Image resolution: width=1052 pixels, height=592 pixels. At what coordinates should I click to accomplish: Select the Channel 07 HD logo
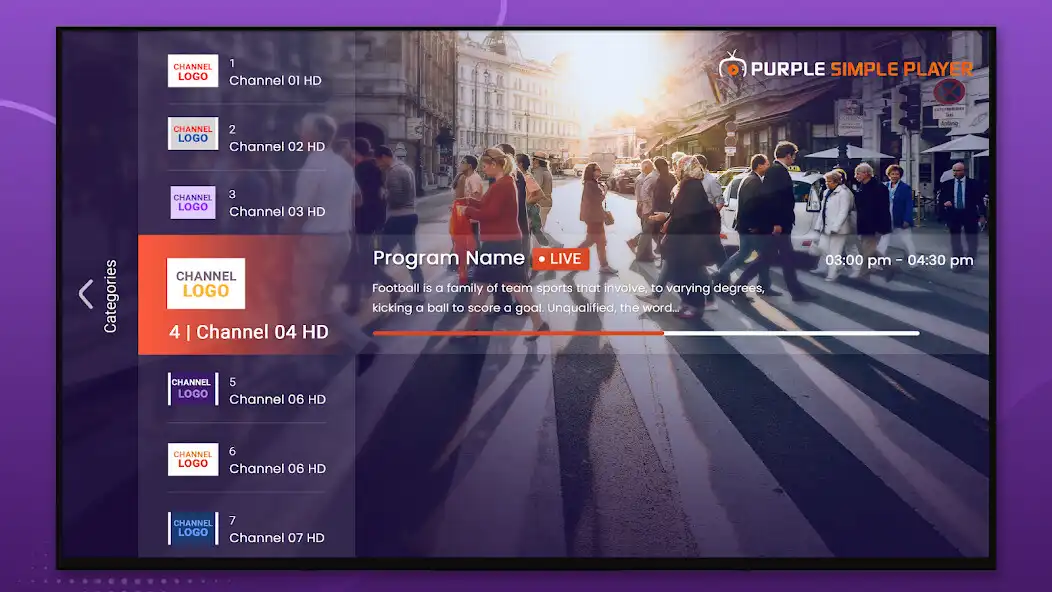[192, 528]
